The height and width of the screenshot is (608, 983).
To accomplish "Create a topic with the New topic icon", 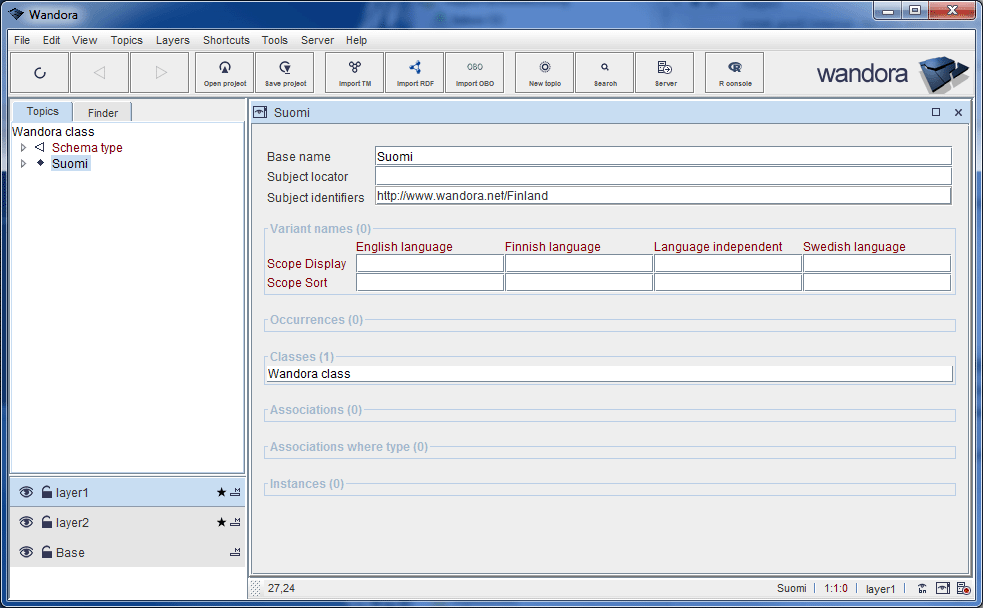I will click(x=543, y=72).
